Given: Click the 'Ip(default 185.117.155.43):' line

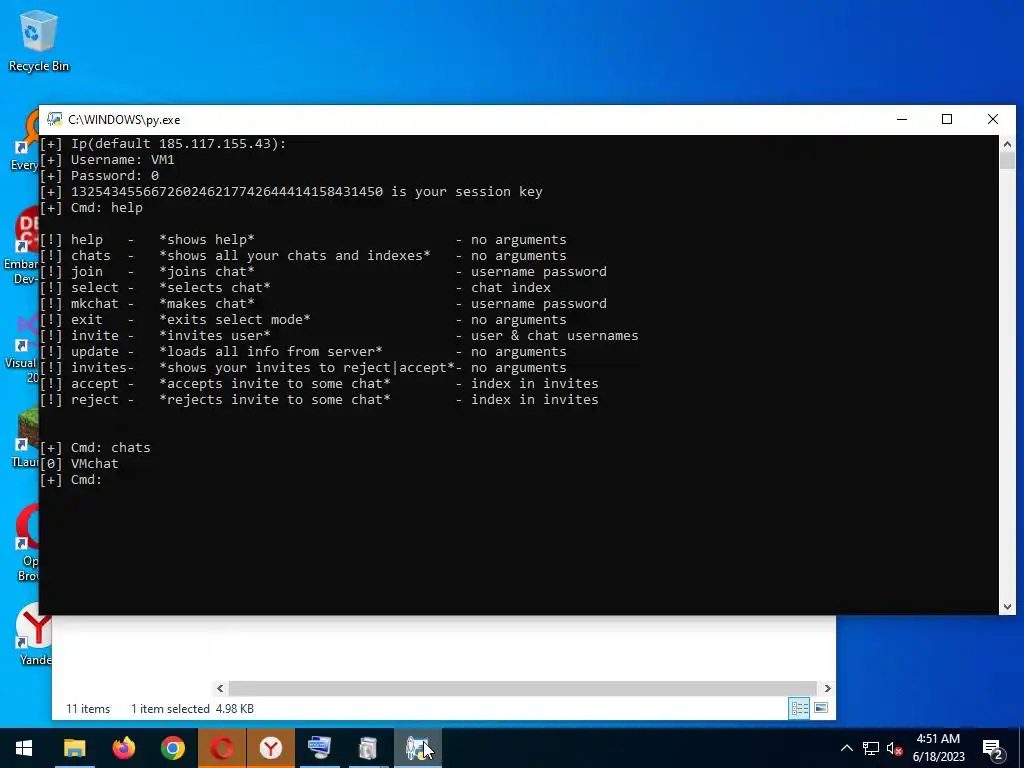Looking at the screenshot, I should (x=163, y=144).
